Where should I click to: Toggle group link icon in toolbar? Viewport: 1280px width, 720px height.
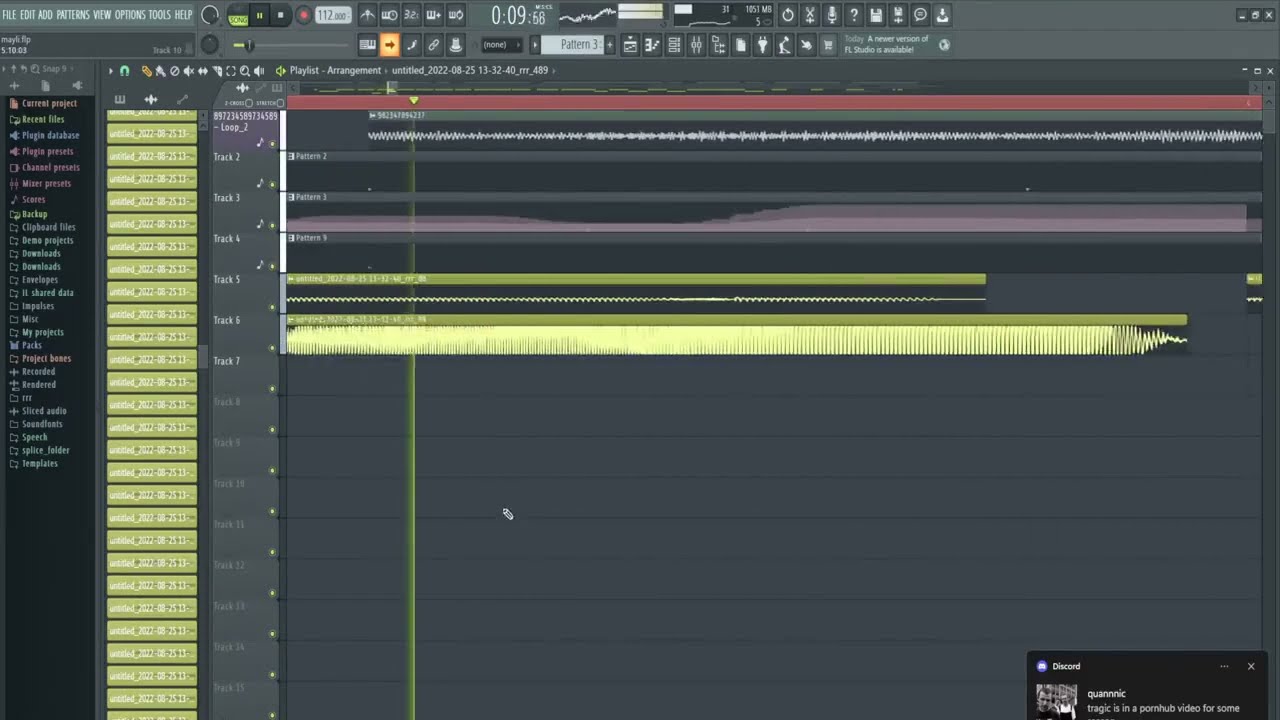[x=433, y=45]
